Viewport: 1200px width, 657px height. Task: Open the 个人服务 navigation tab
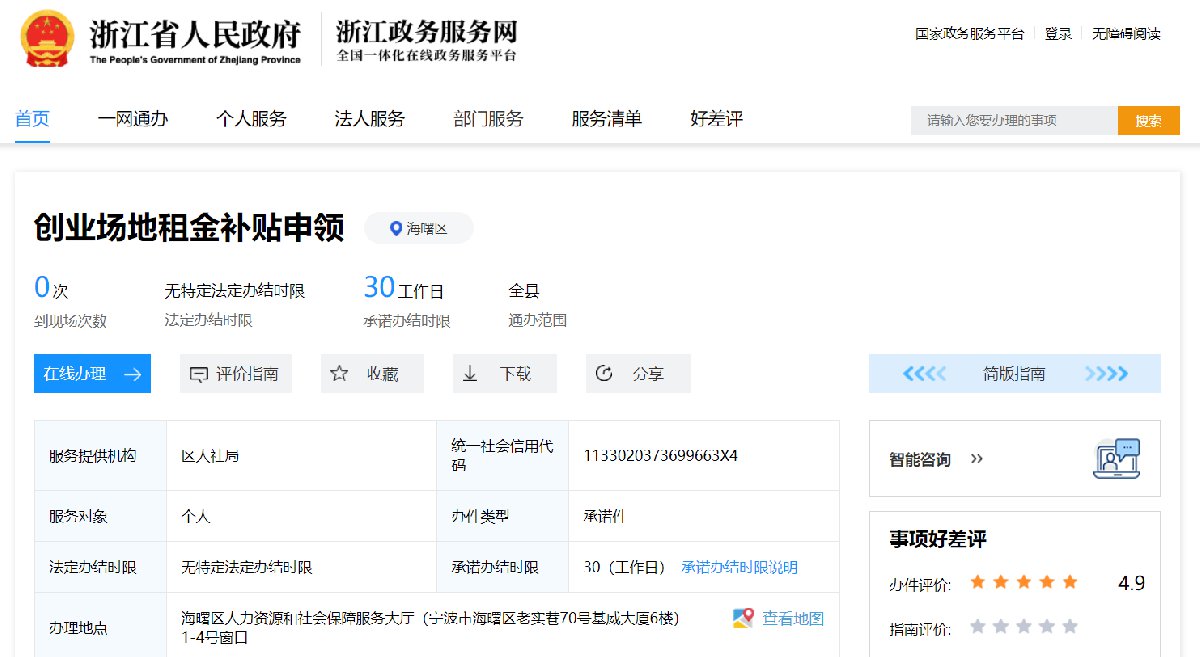[251, 119]
